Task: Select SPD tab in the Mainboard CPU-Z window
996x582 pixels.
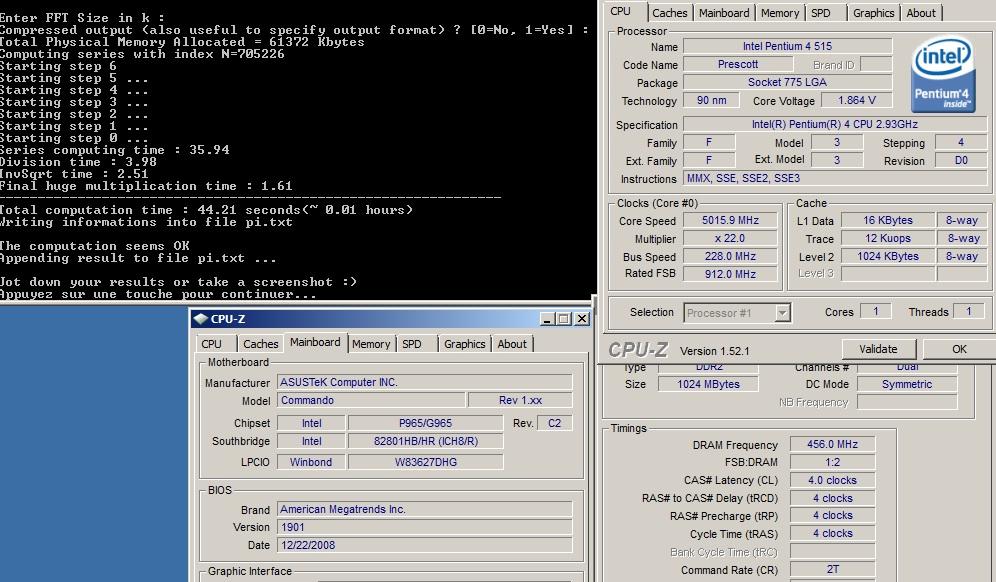Action: 412,344
